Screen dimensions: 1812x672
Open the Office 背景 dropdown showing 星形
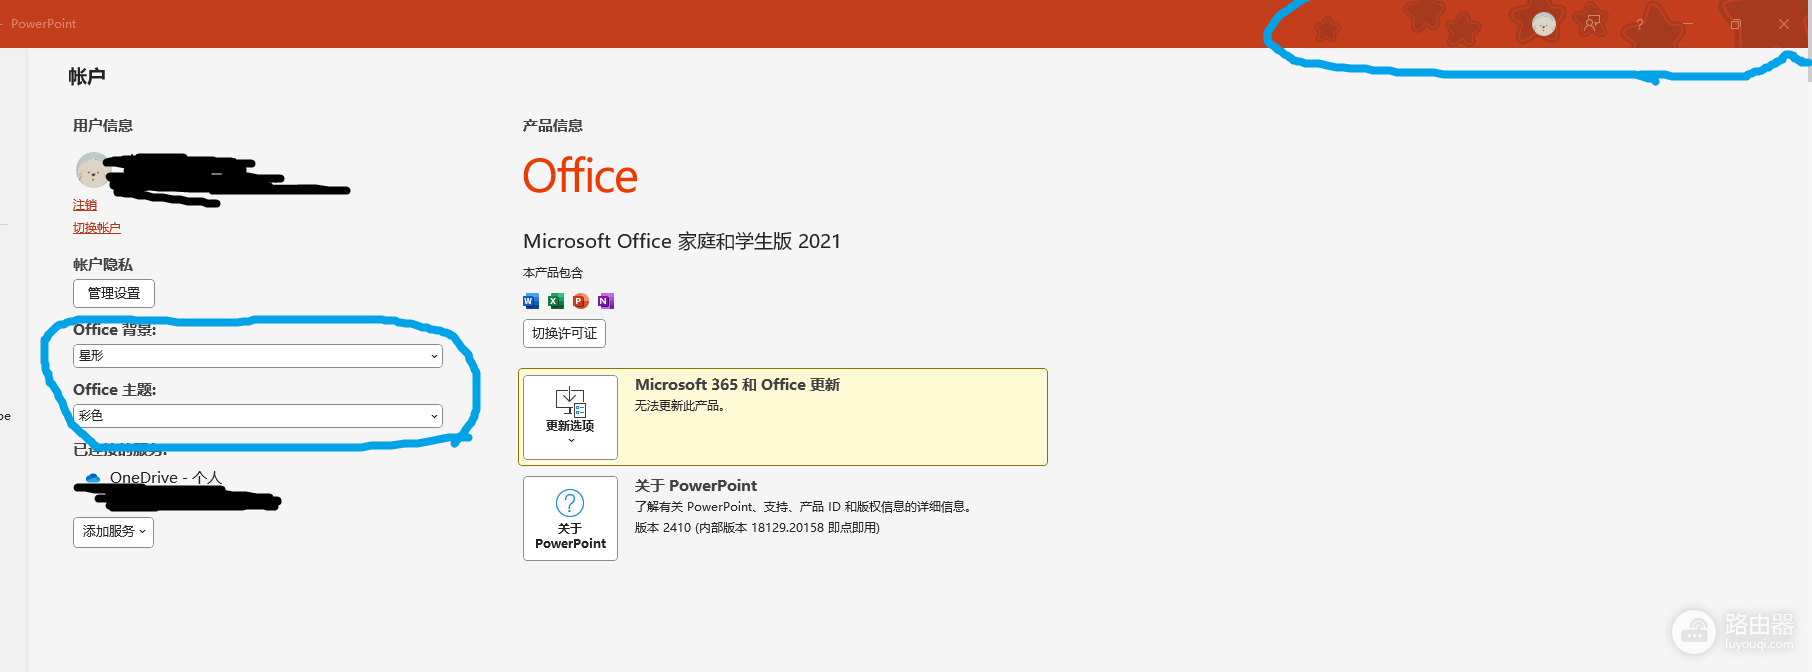coord(258,356)
